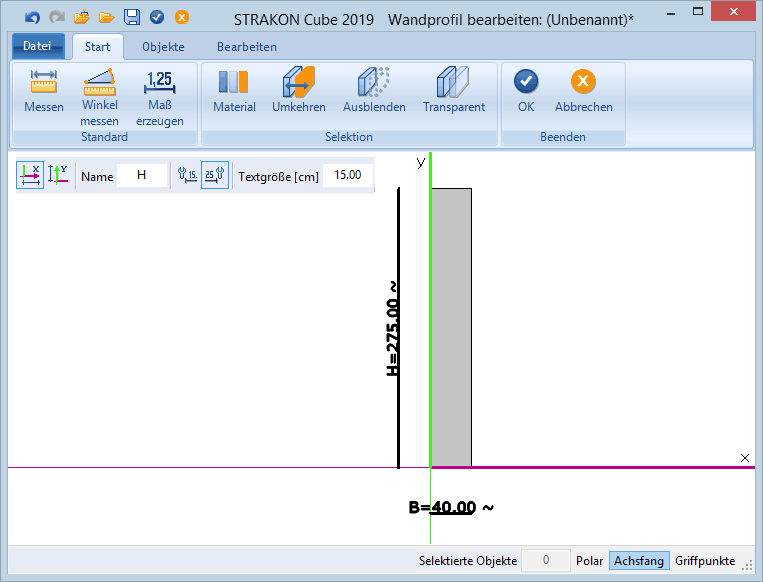Screen dimensions: 763x582
Task: Open the Datei menu
Action: coord(38,46)
